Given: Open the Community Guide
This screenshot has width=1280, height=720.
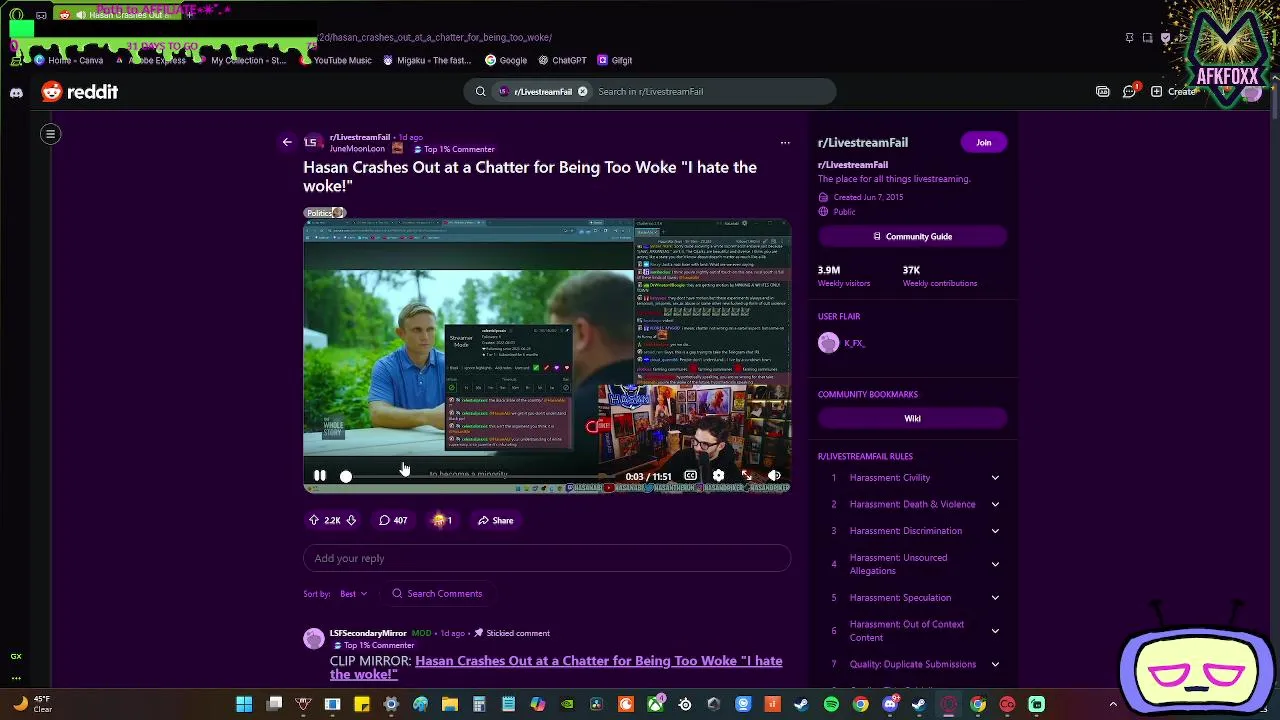Looking at the screenshot, I should 912,237.
